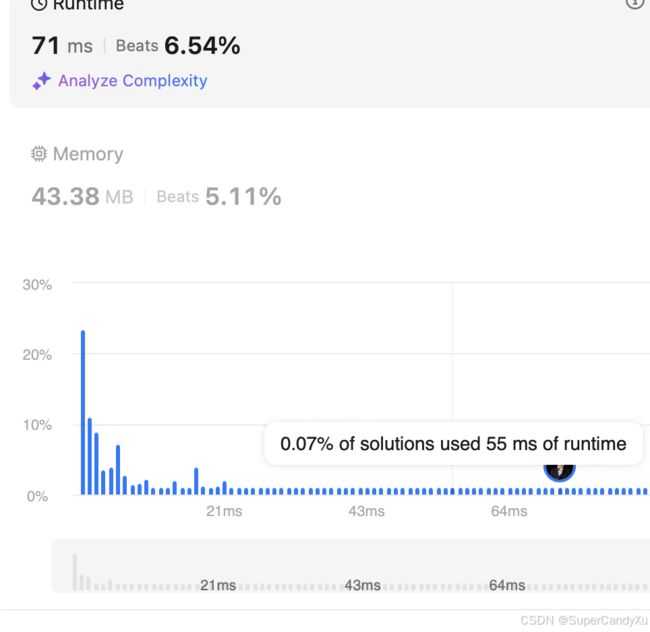Viewport: 650px width, 632px height.
Task: Click the 21ms chart axis label
Action: (224, 511)
